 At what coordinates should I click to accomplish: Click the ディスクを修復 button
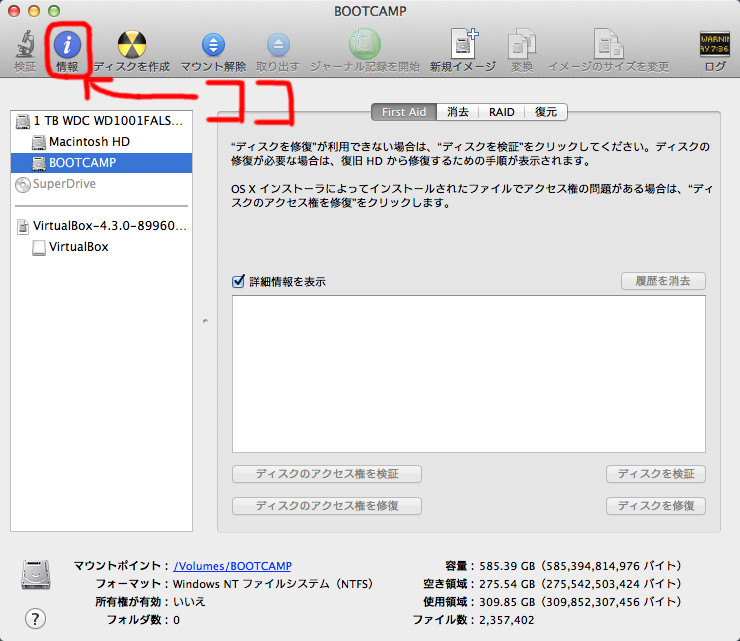656,506
